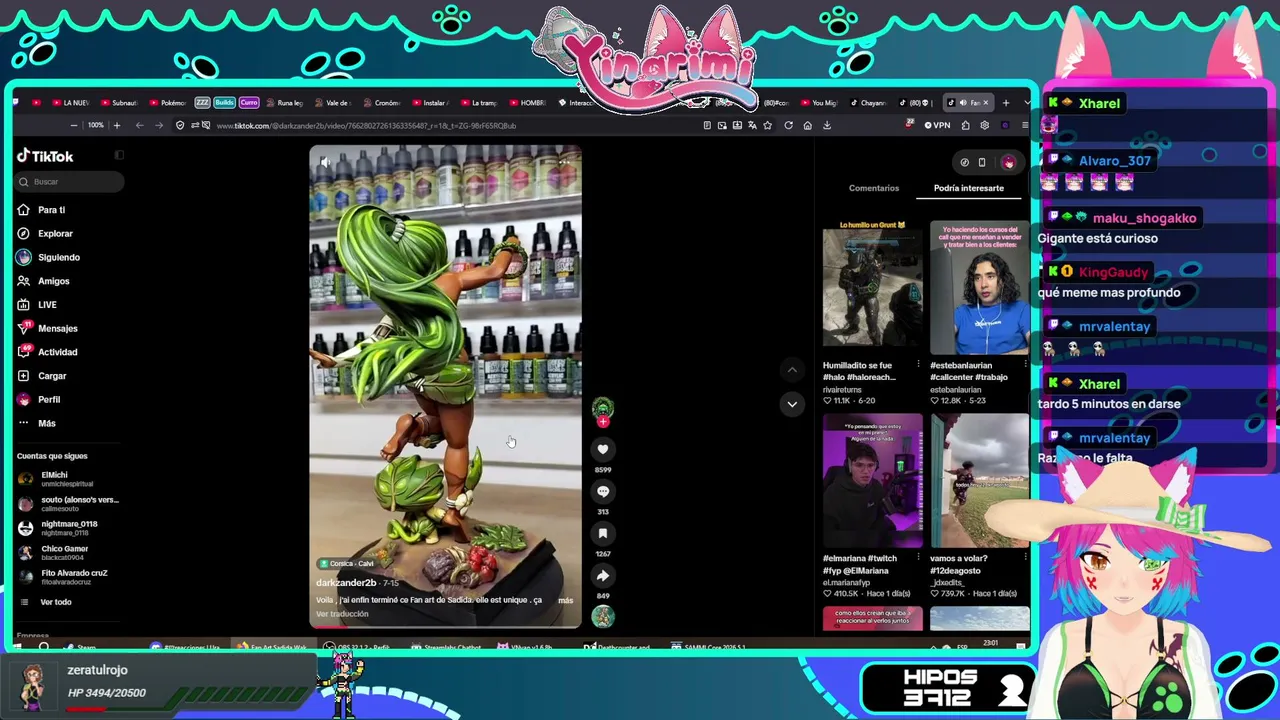The image size is (1280, 720).
Task: Open the Builds bookmark tab
Action: (x=224, y=103)
